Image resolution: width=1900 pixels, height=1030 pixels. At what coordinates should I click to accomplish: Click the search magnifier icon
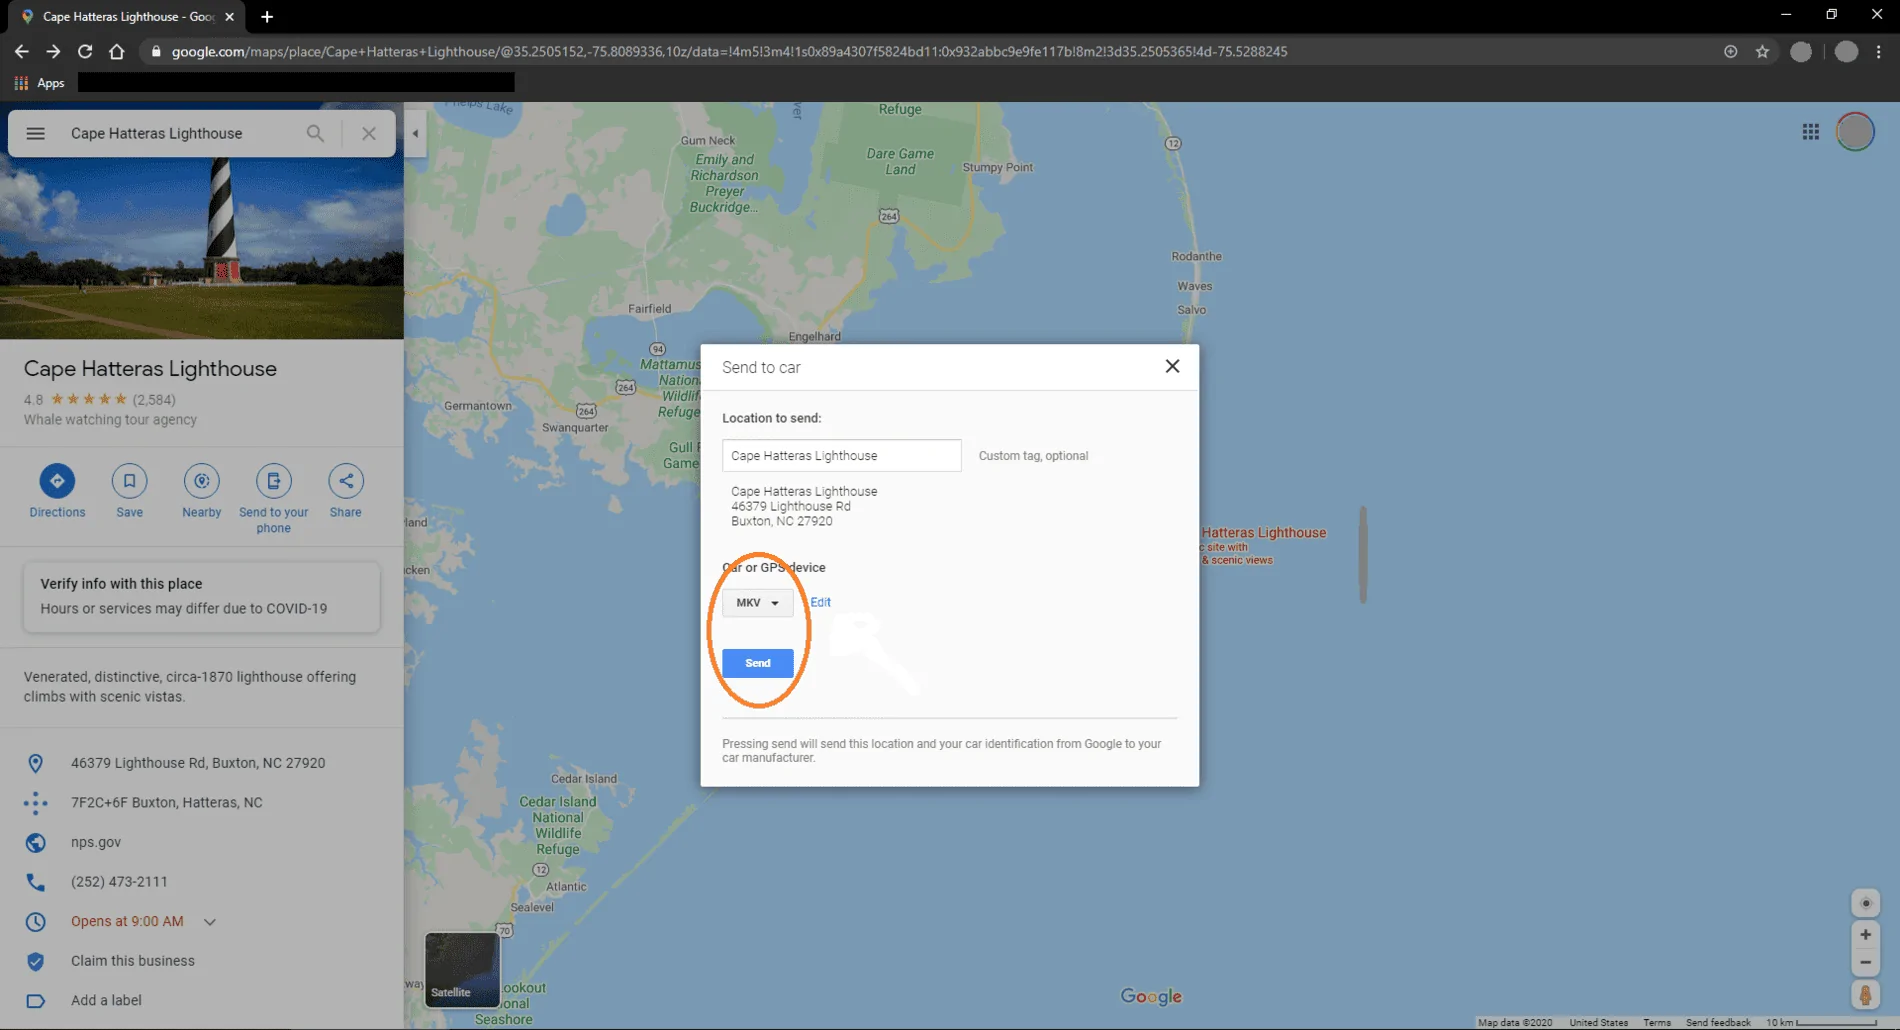pyautogui.click(x=315, y=133)
